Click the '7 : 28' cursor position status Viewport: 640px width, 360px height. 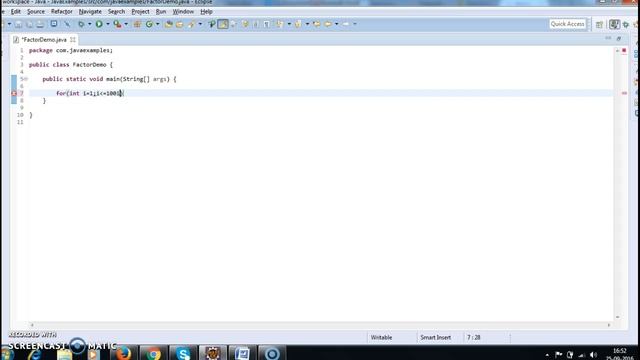(473, 338)
